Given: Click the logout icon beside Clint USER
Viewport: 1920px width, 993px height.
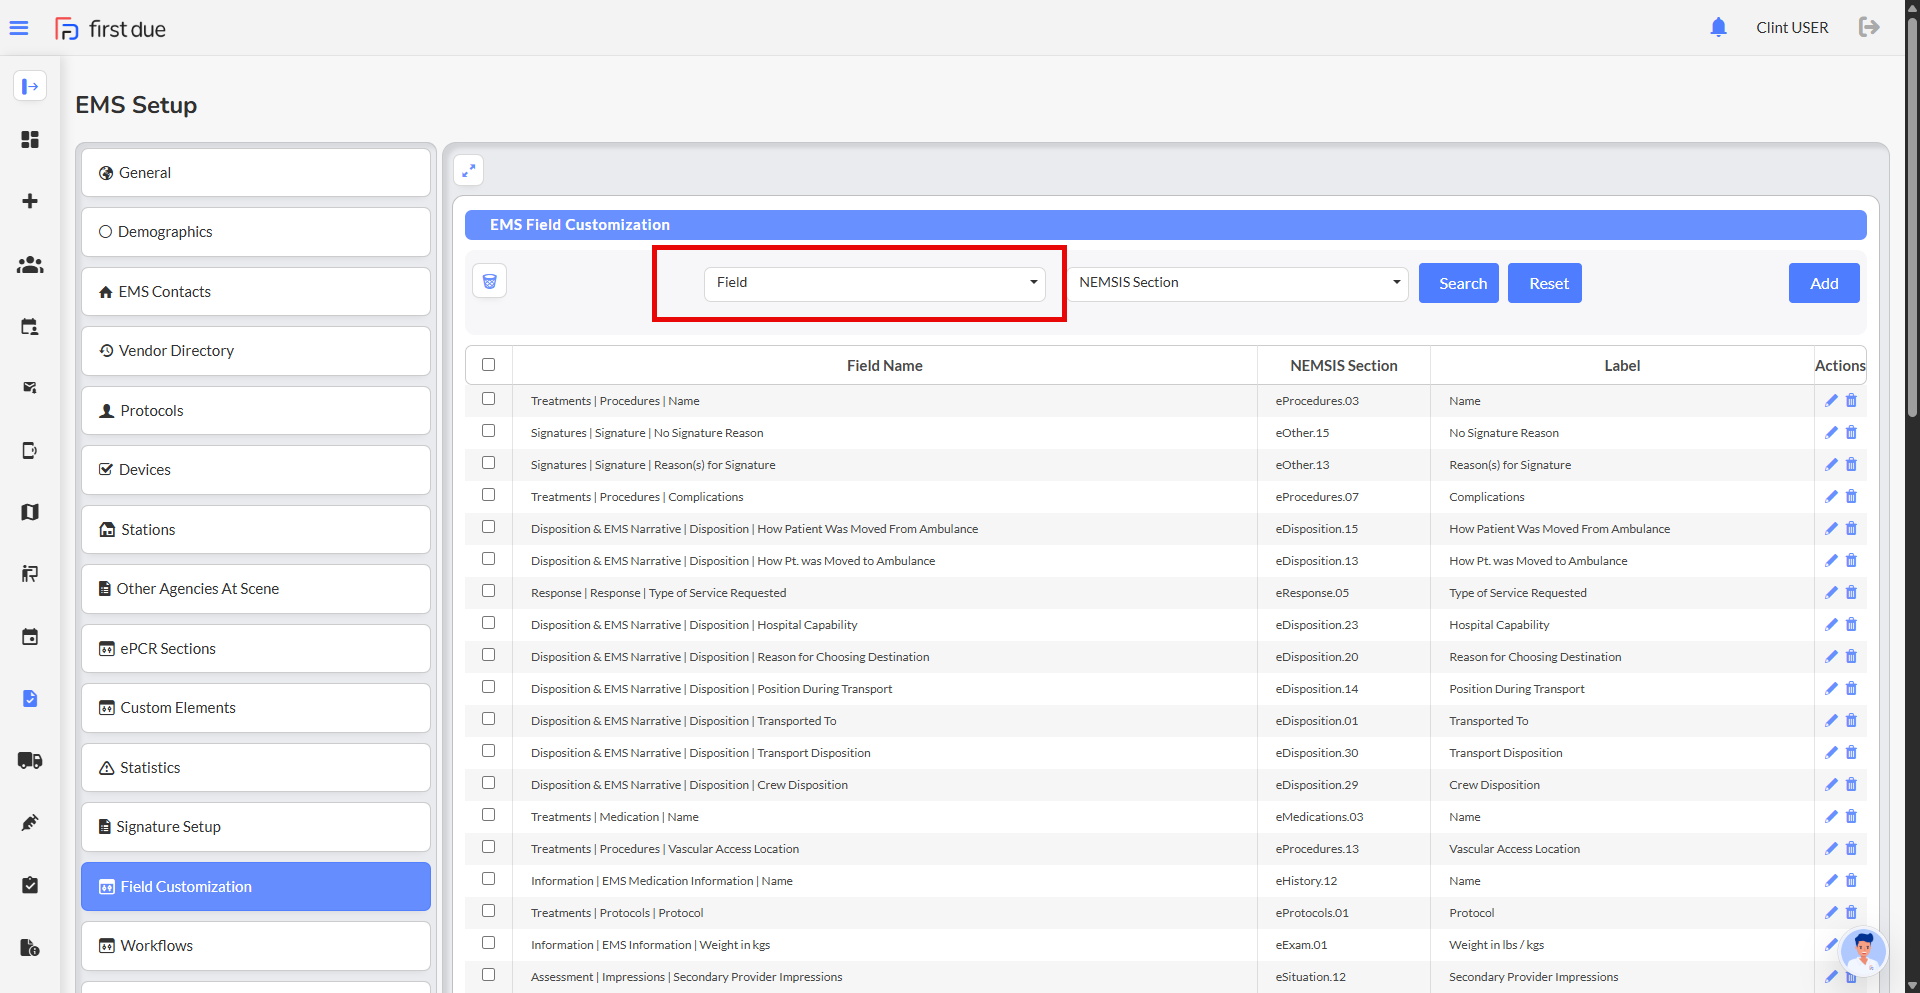Looking at the screenshot, I should coord(1868,28).
